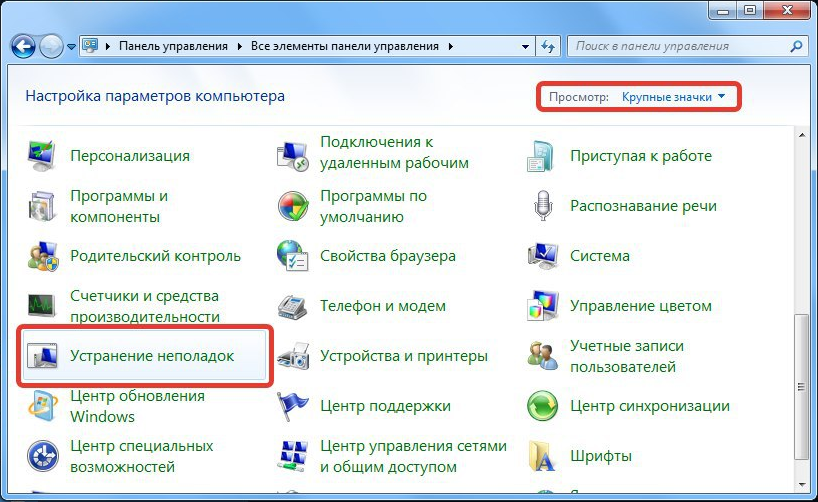This screenshot has height=502, width=818.
Task: Open the Центр синхронизации link
Action: [649, 406]
